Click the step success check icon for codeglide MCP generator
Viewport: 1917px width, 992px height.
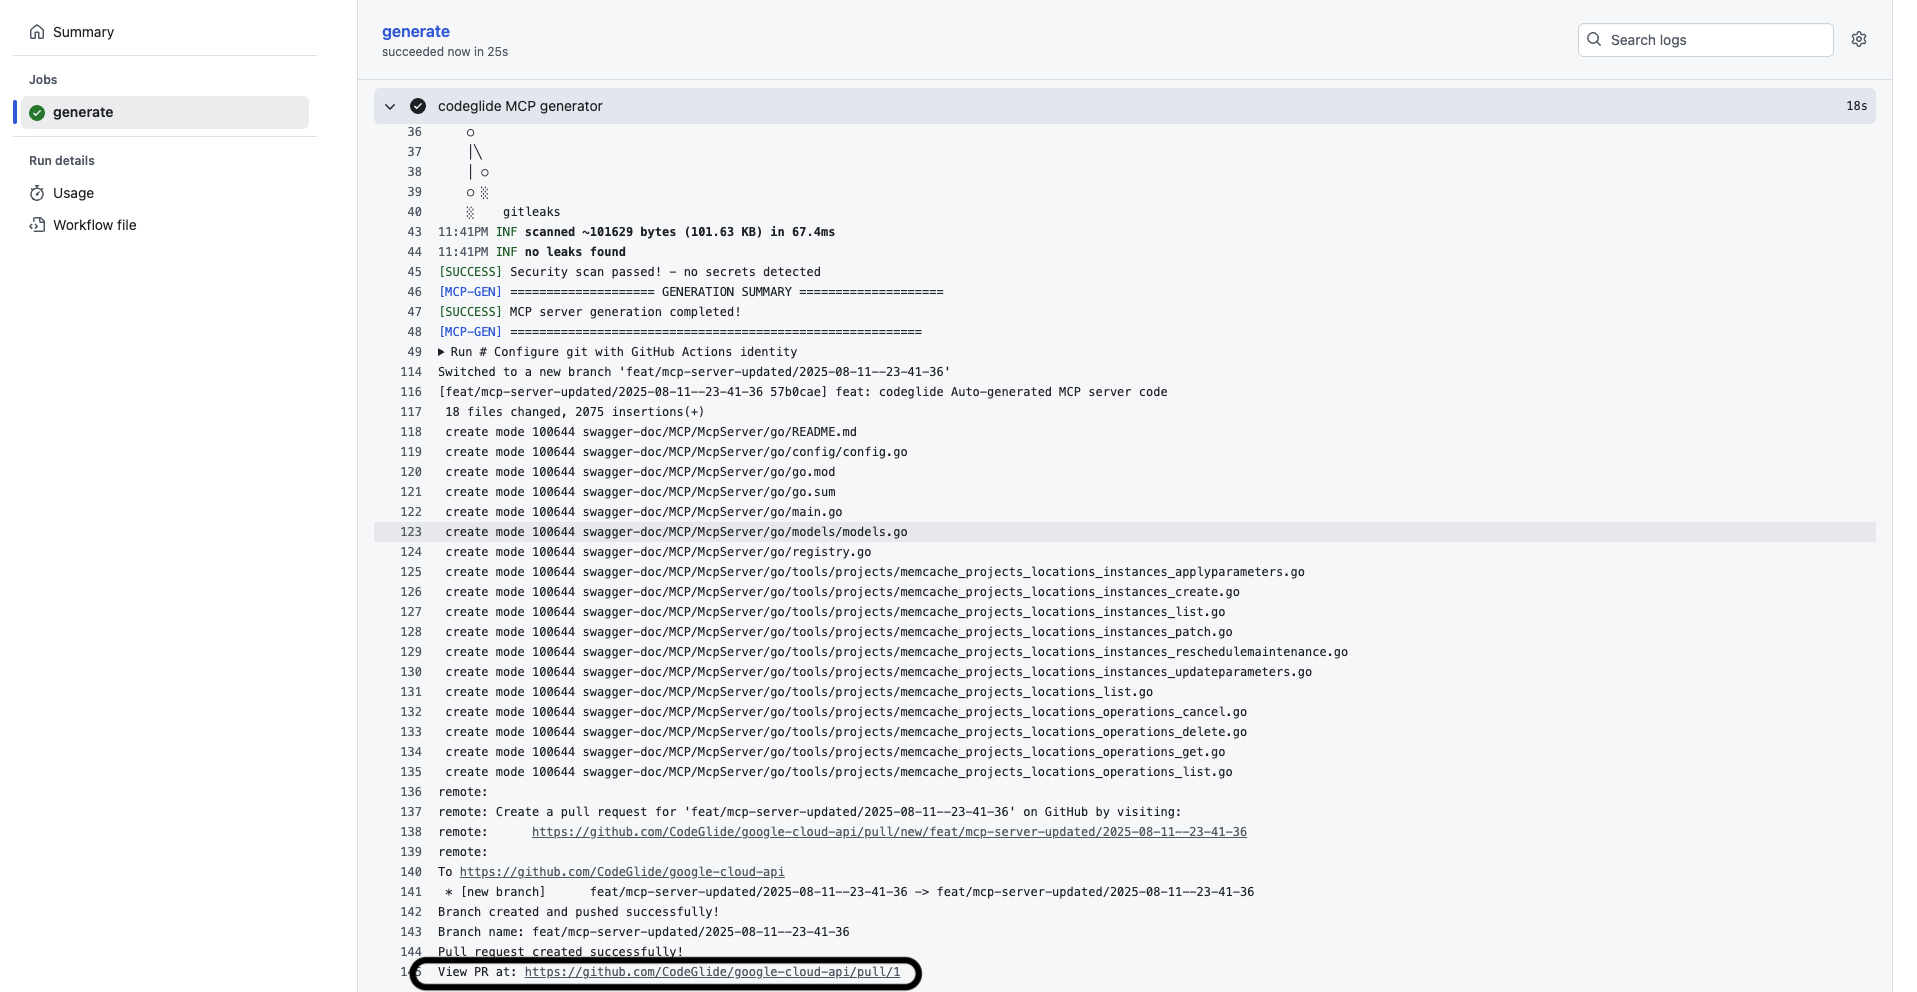pyautogui.click(x=418, y=106)
